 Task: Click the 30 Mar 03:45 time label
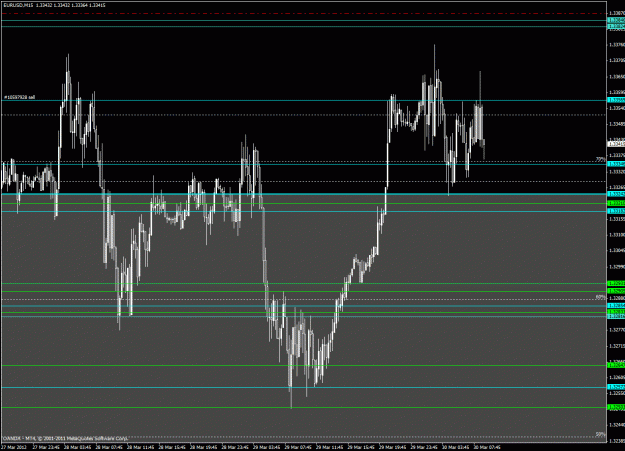click(x=456, y=447)
